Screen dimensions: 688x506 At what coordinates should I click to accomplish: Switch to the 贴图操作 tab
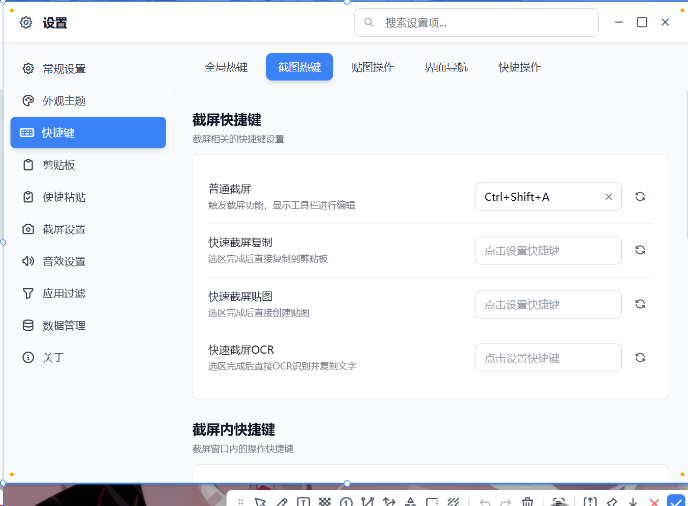point(373,67)
